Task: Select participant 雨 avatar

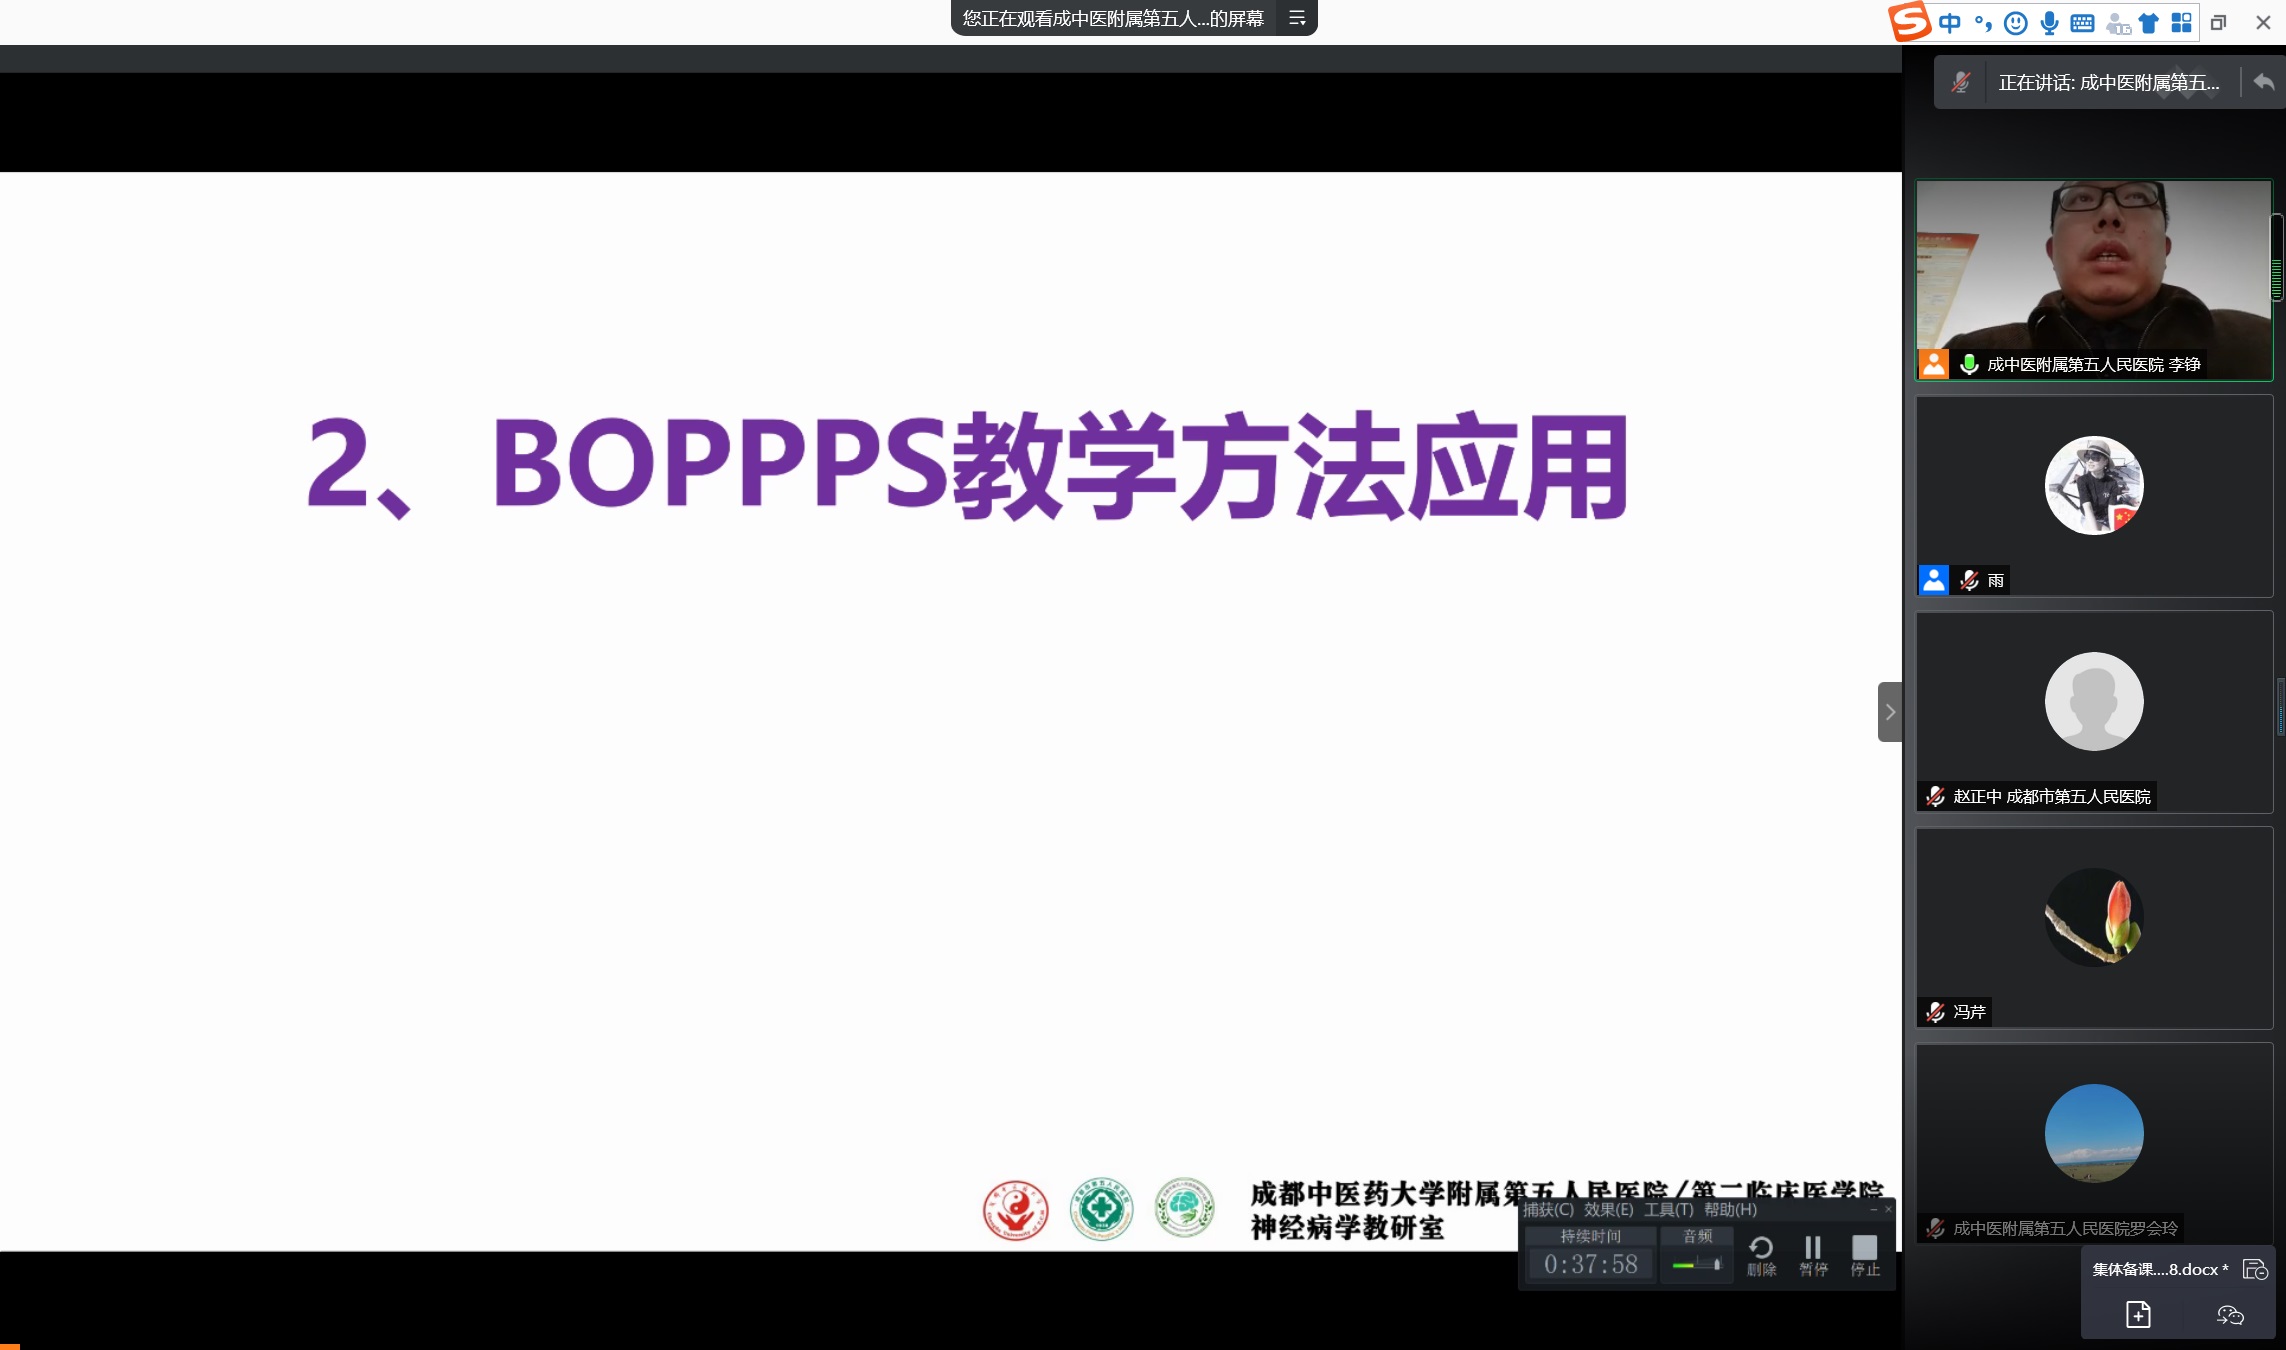Action: pyautogui.click(x=2094, y=485)
